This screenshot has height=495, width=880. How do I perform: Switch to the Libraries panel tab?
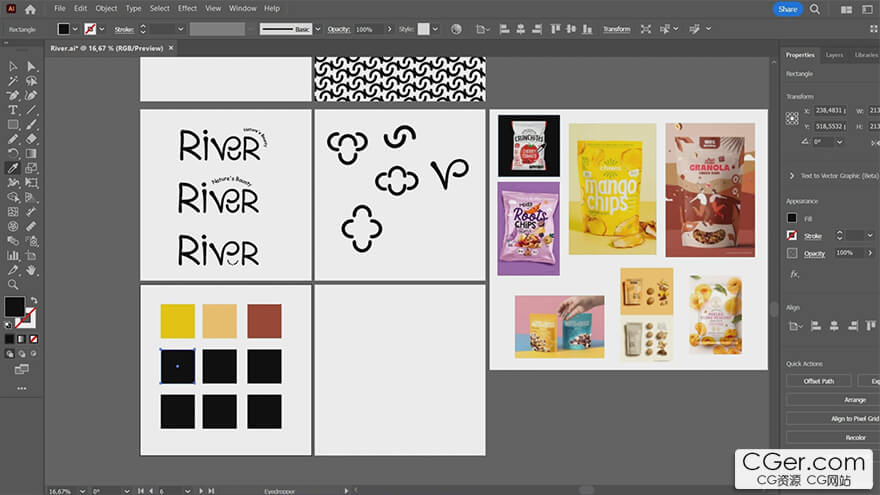coord(865,55)
